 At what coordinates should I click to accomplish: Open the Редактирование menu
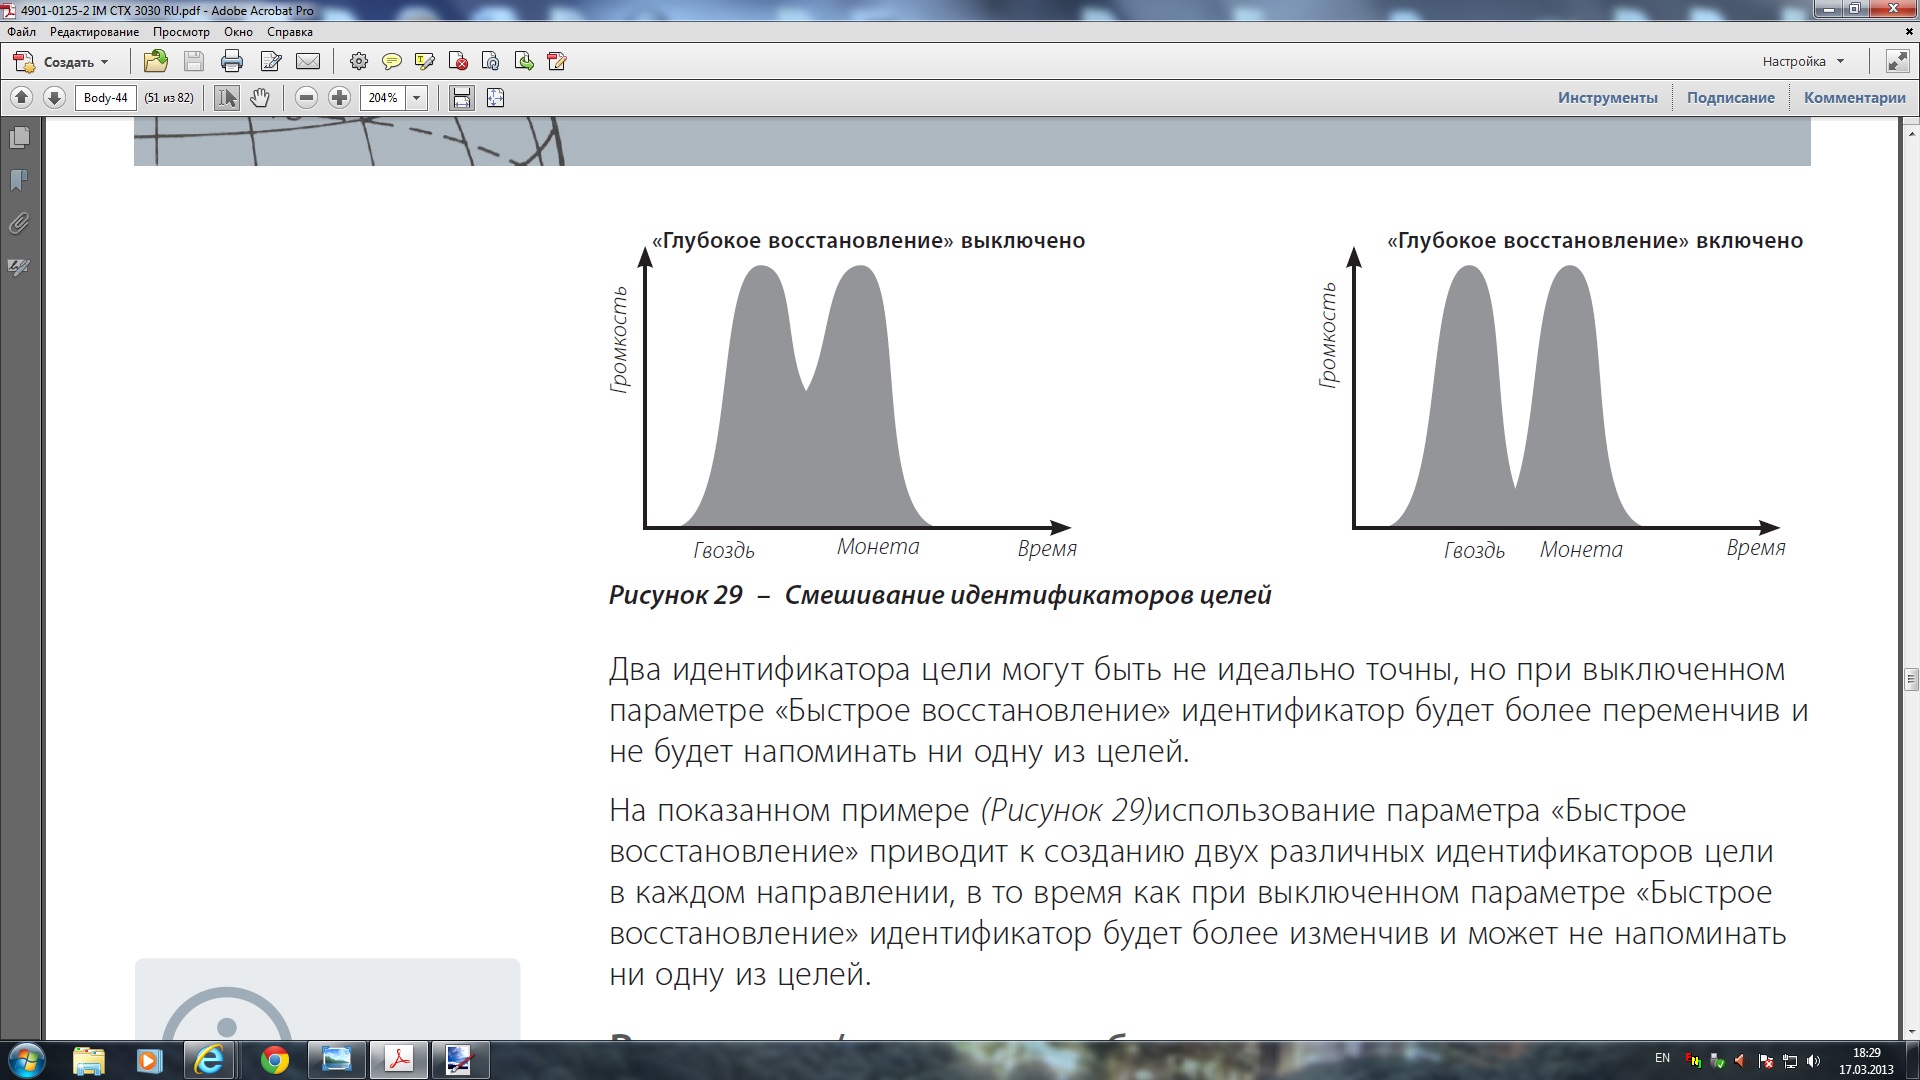coord(94,32)
